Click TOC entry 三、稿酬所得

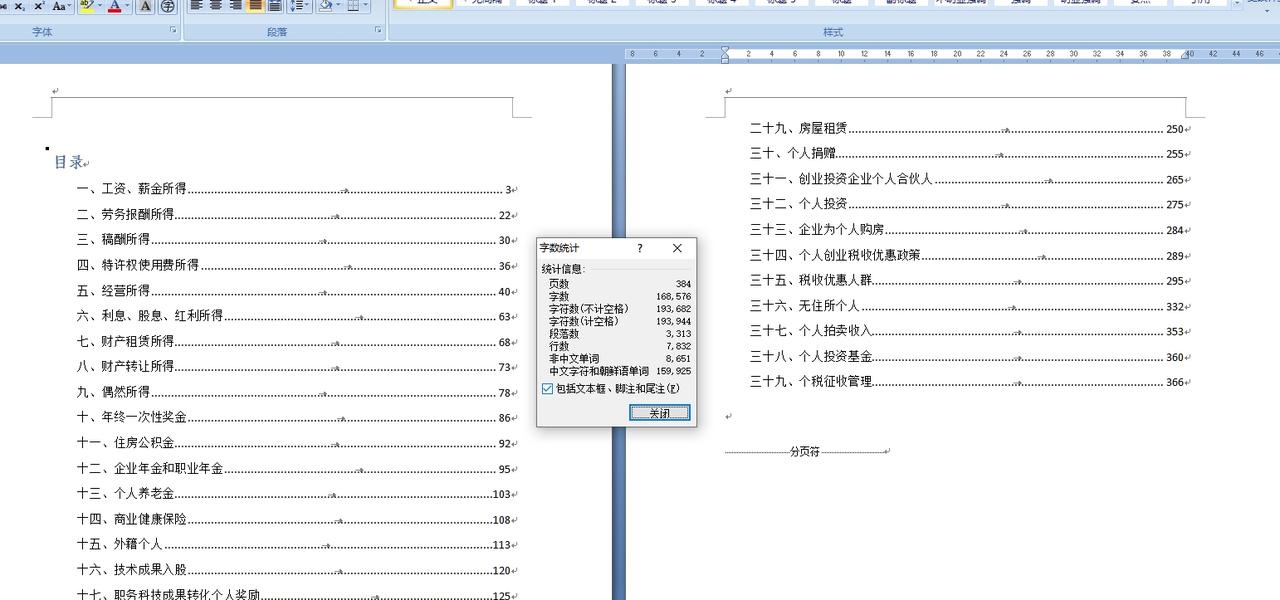[296, 240]
